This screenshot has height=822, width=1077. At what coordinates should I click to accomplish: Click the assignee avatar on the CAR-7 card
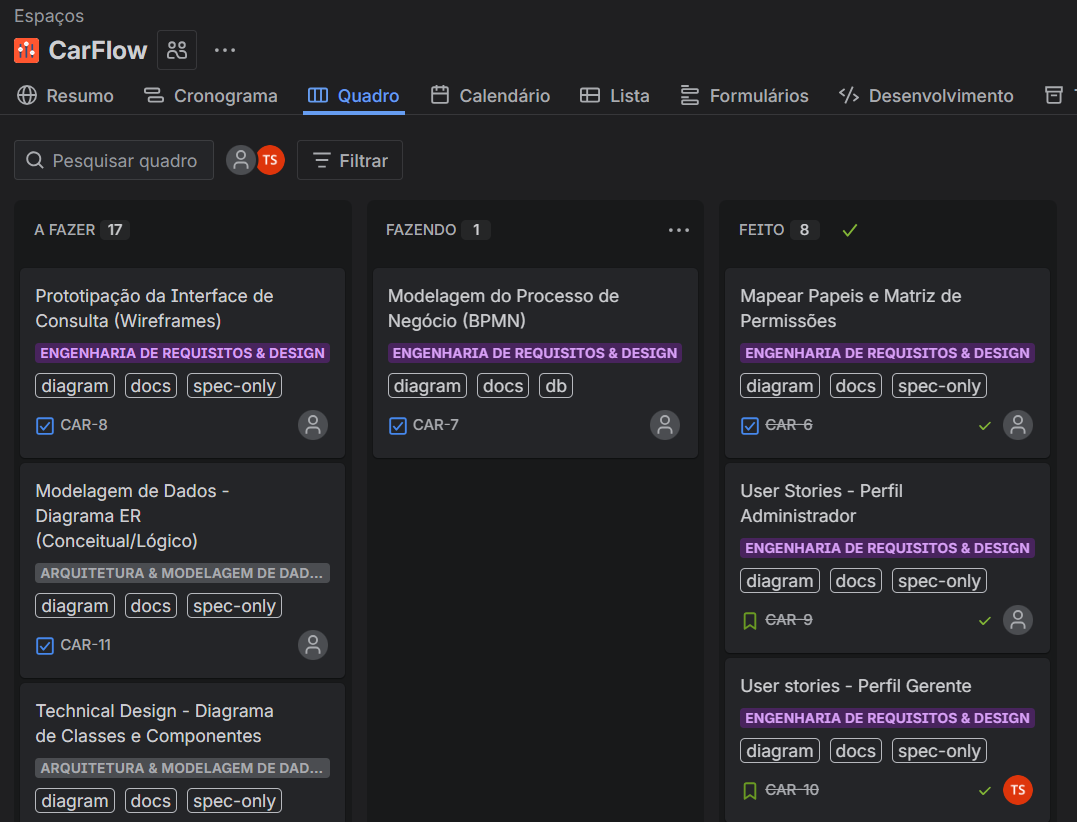665,425
